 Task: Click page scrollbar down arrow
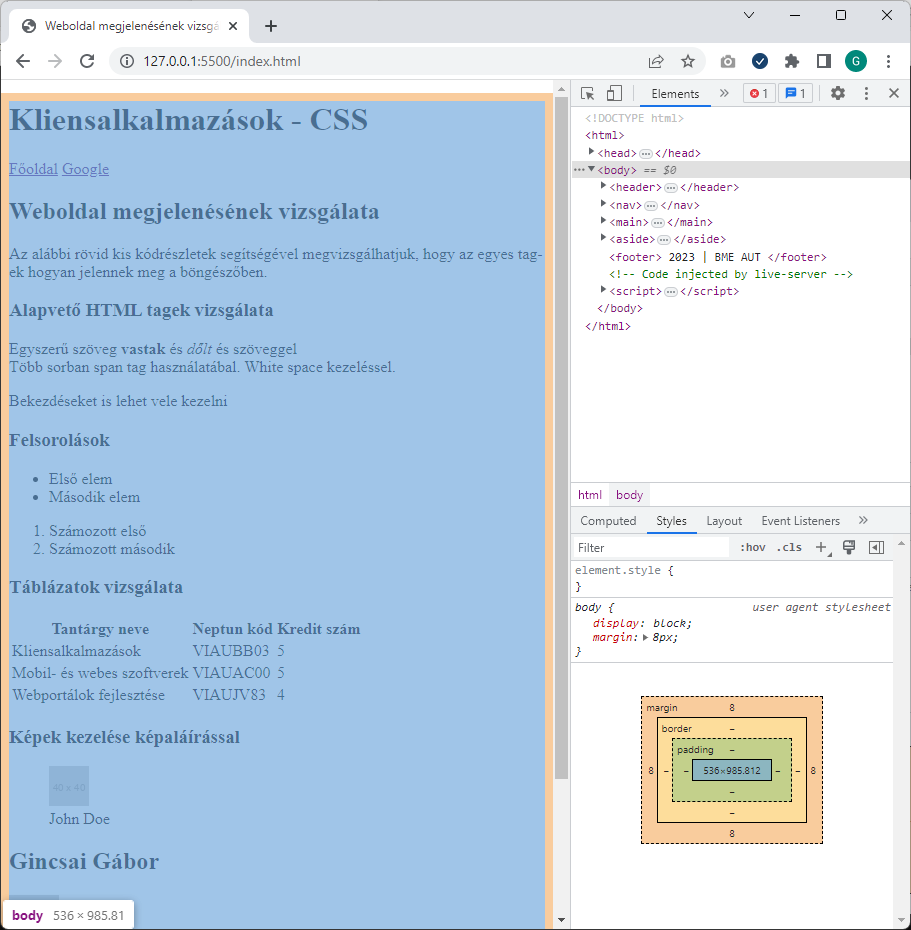pos(561,920)
